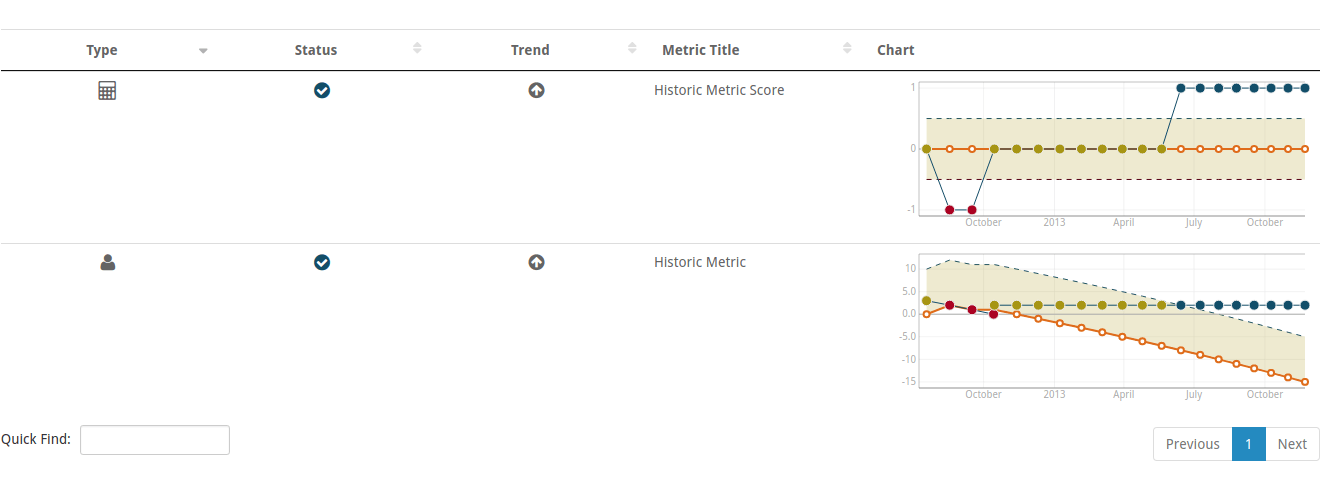Open the Historic Metric Score title
Image resolution: width=1331 pixels, height=485 pixels.
click(x=719, y=90)
